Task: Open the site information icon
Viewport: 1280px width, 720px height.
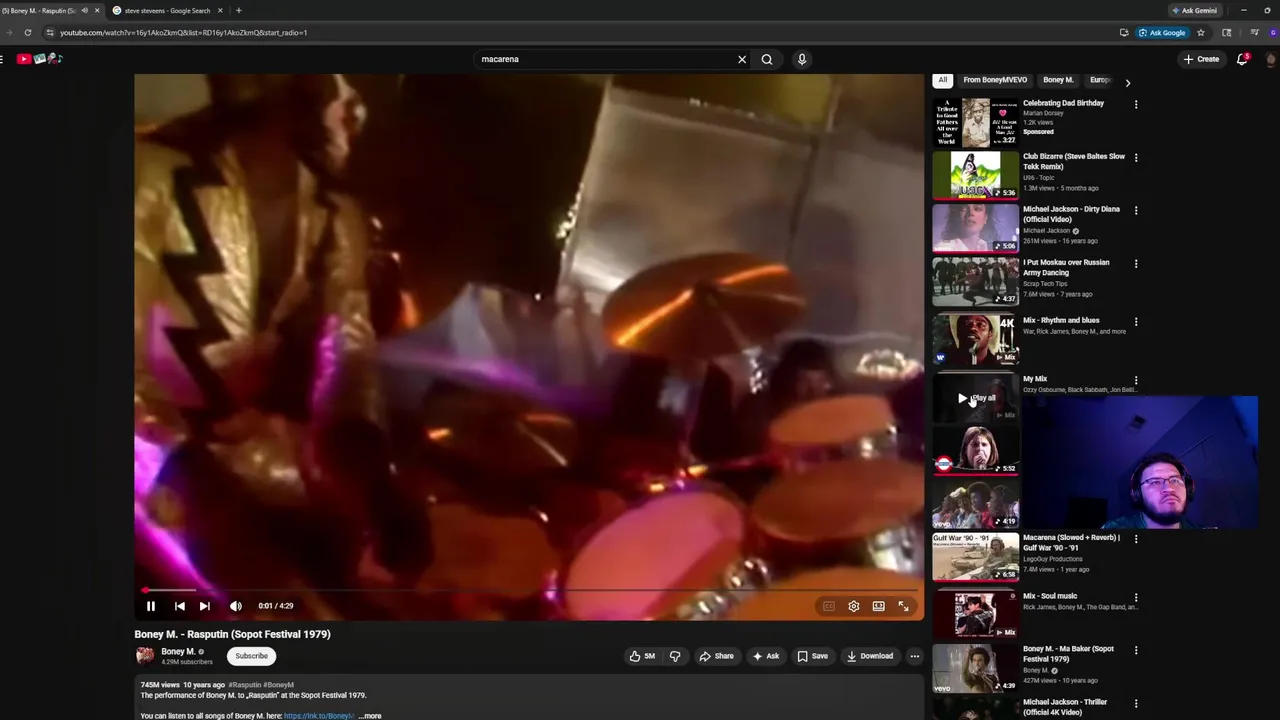Action: (50, 32)
